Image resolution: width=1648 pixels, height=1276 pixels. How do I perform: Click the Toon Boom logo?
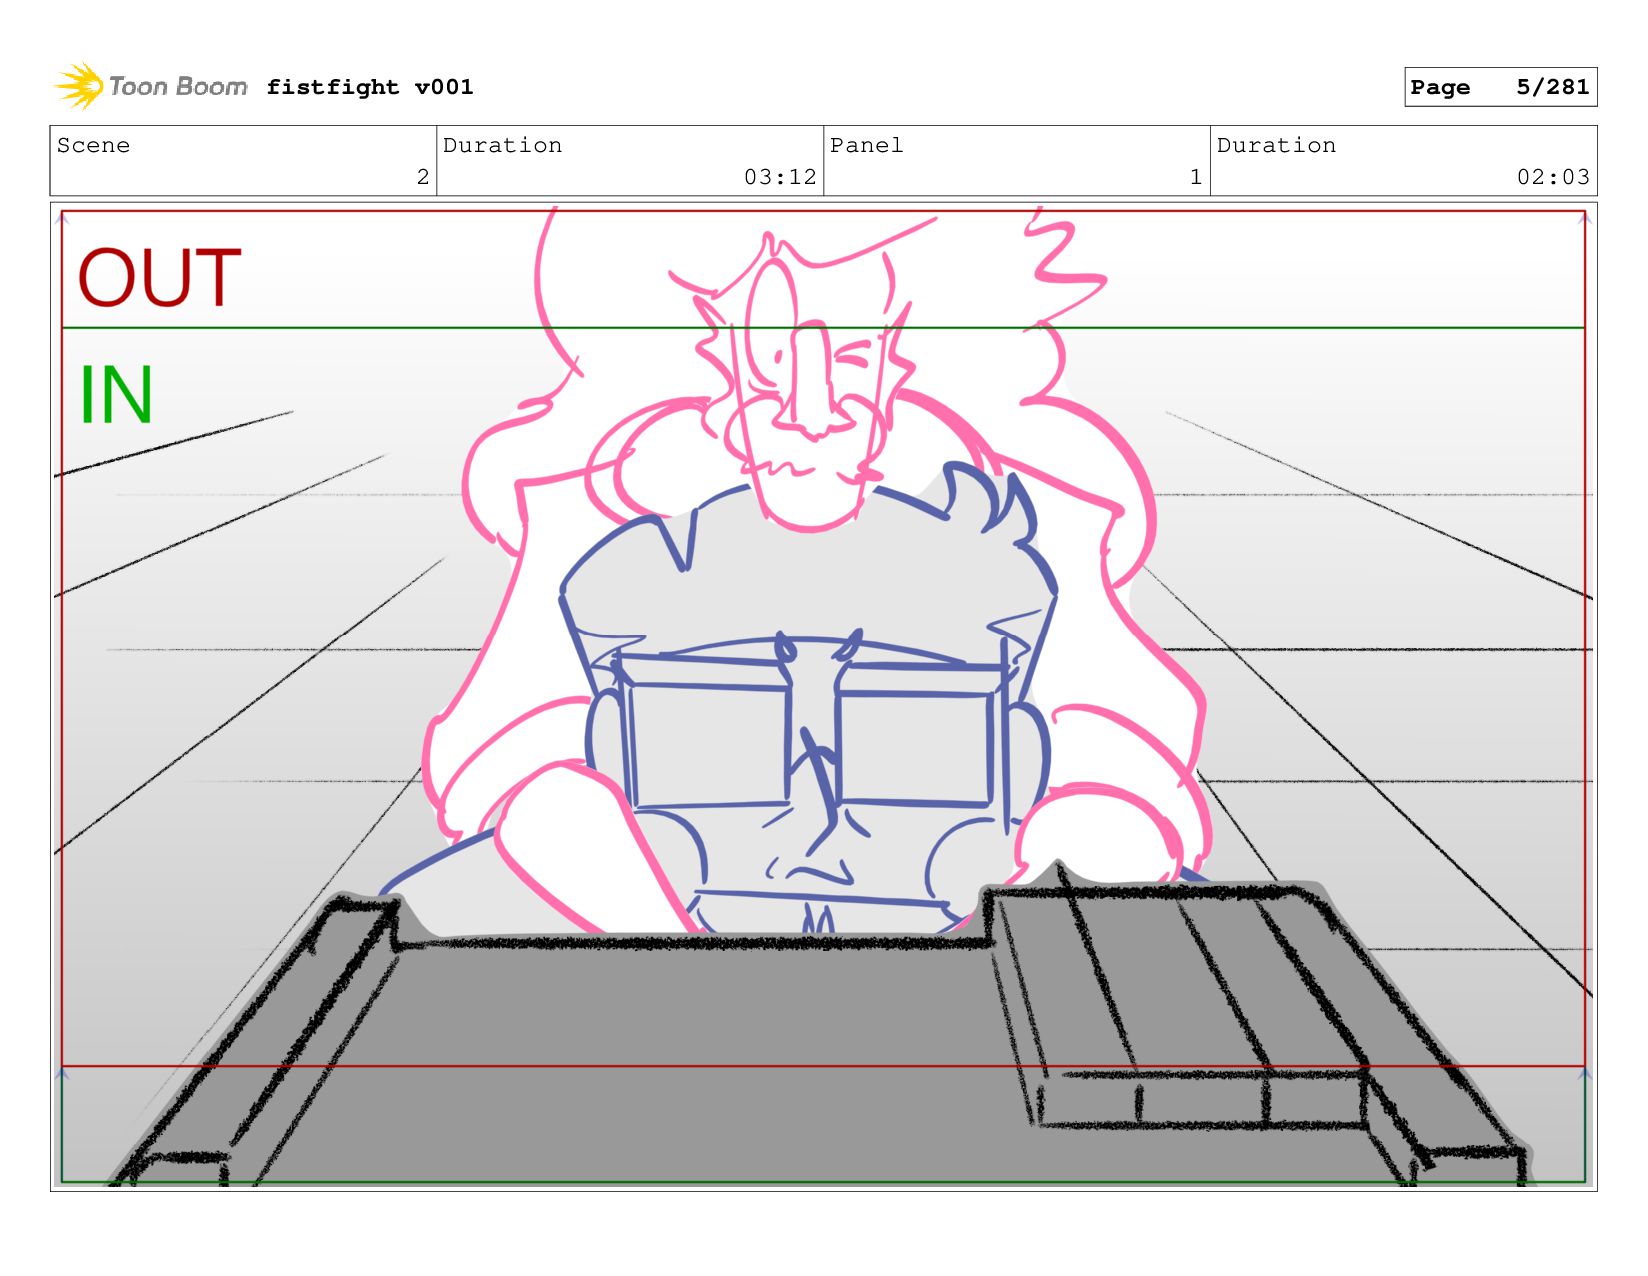pos(151,87)
